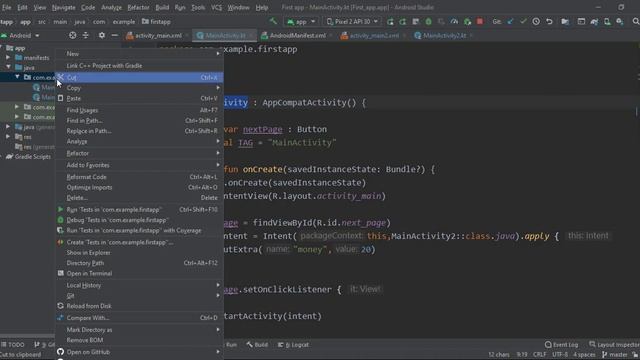
Task: Open the Android project view dropdown
Action: pyautogui.click(x=20, y=36)
